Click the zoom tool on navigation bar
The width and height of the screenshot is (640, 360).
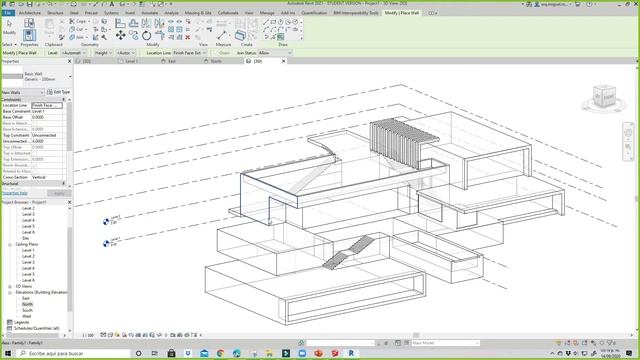point(628,147)
